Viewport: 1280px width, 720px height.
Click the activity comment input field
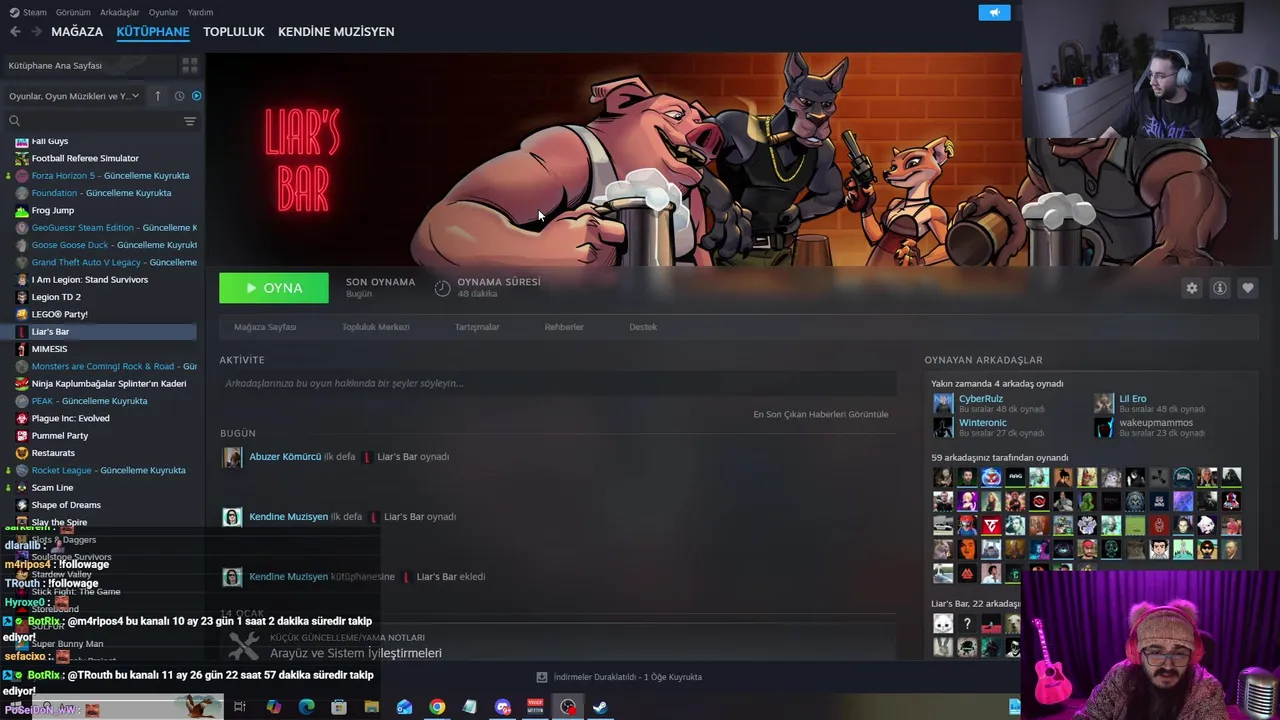coord(558,383)
